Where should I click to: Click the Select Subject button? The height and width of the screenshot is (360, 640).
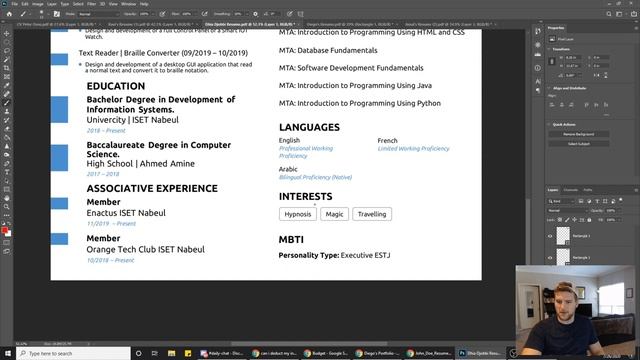click(x=579, y=144)
